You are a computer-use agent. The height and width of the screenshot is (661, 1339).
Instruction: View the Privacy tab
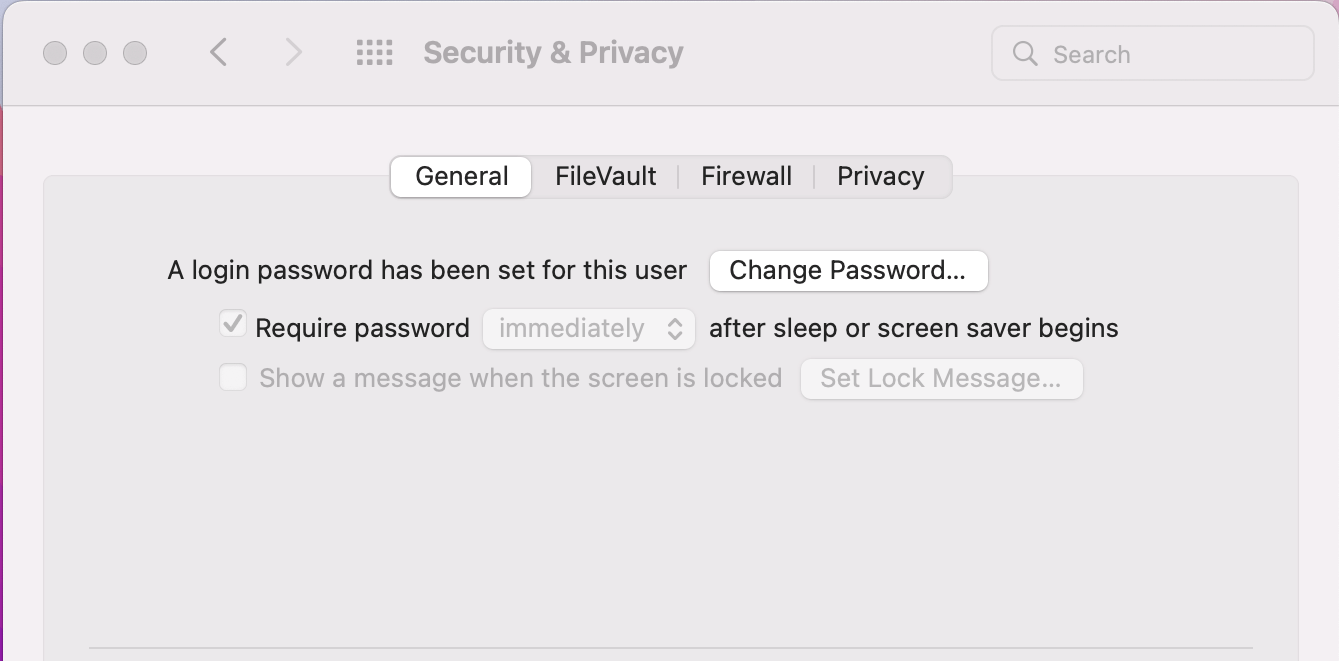(x=880, y=176)
